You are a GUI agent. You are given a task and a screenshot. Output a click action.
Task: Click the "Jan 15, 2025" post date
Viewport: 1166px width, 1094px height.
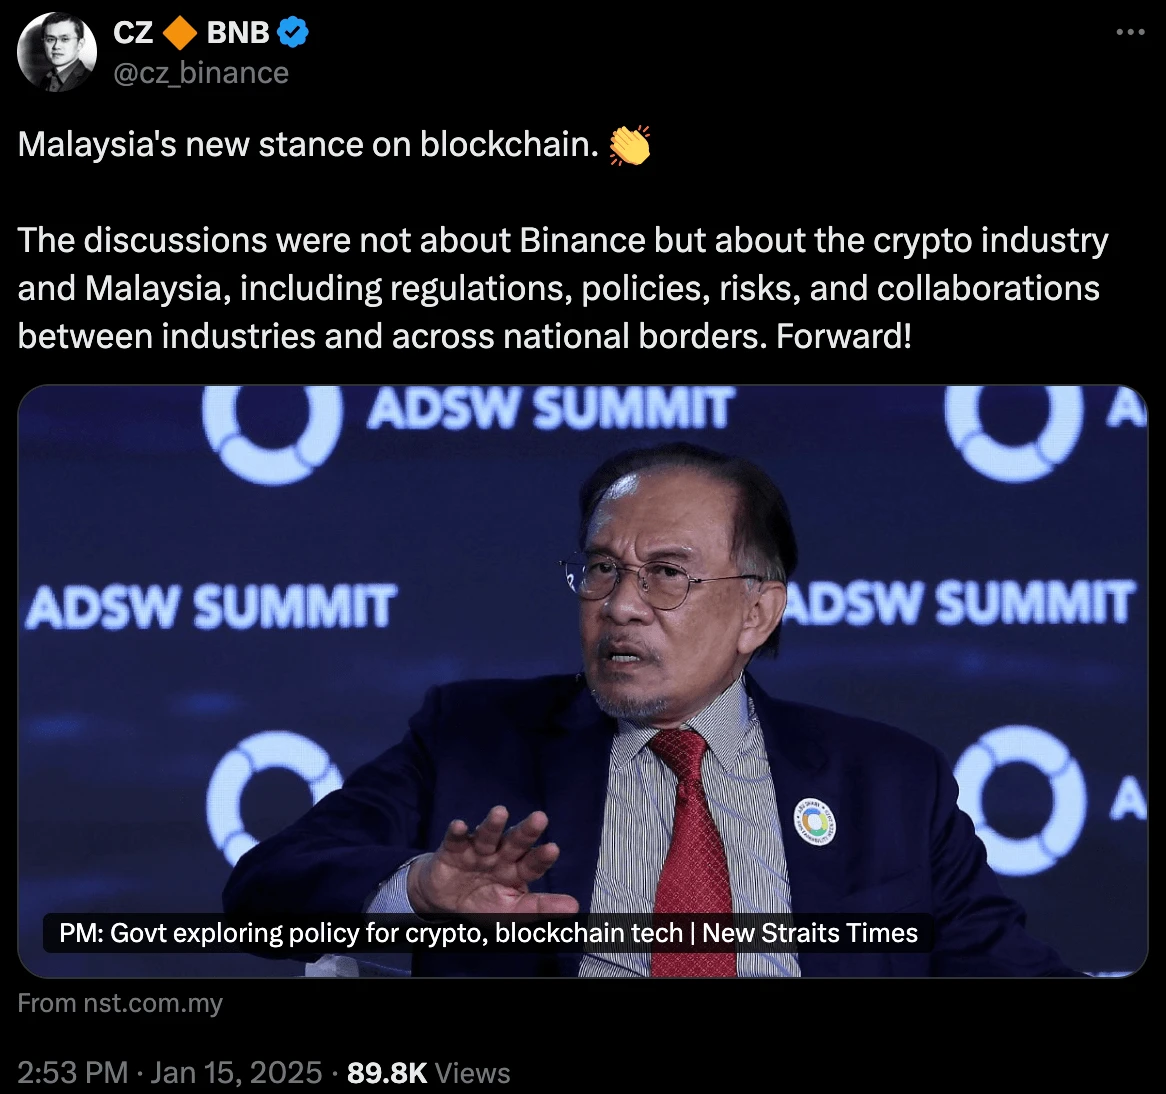236,1073
